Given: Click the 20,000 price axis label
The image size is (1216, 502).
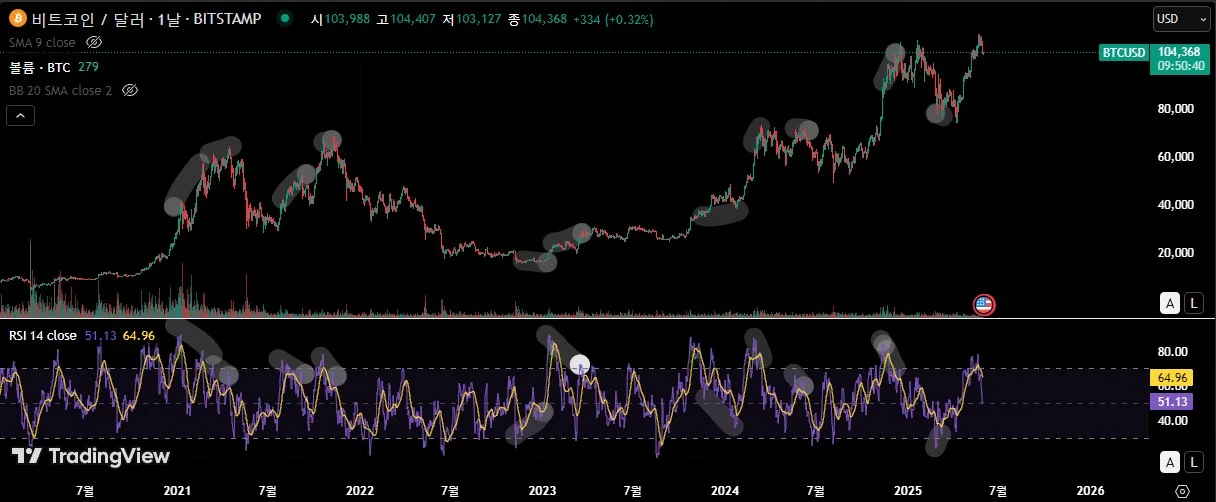Looking at the screenshot, I should (x=1176, y=253).
